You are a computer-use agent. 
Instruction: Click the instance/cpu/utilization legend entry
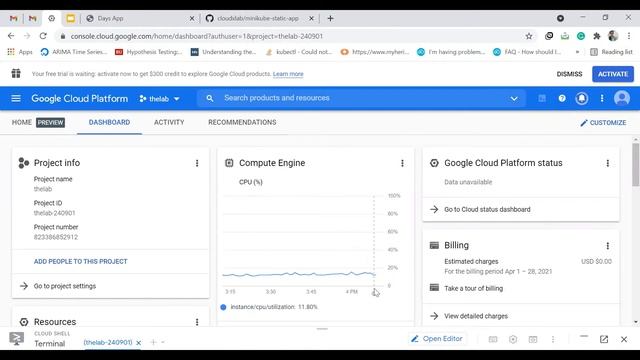coord(269,307)
